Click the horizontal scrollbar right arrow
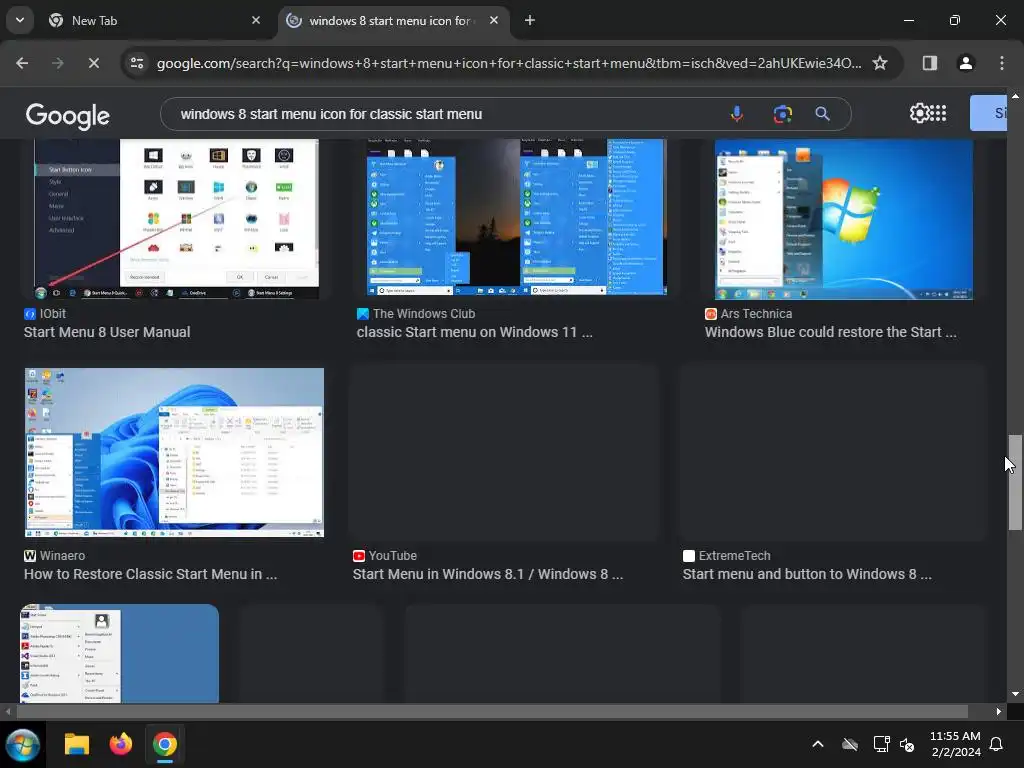Viewport: 1024px width, 768px height. click(999, 711)
